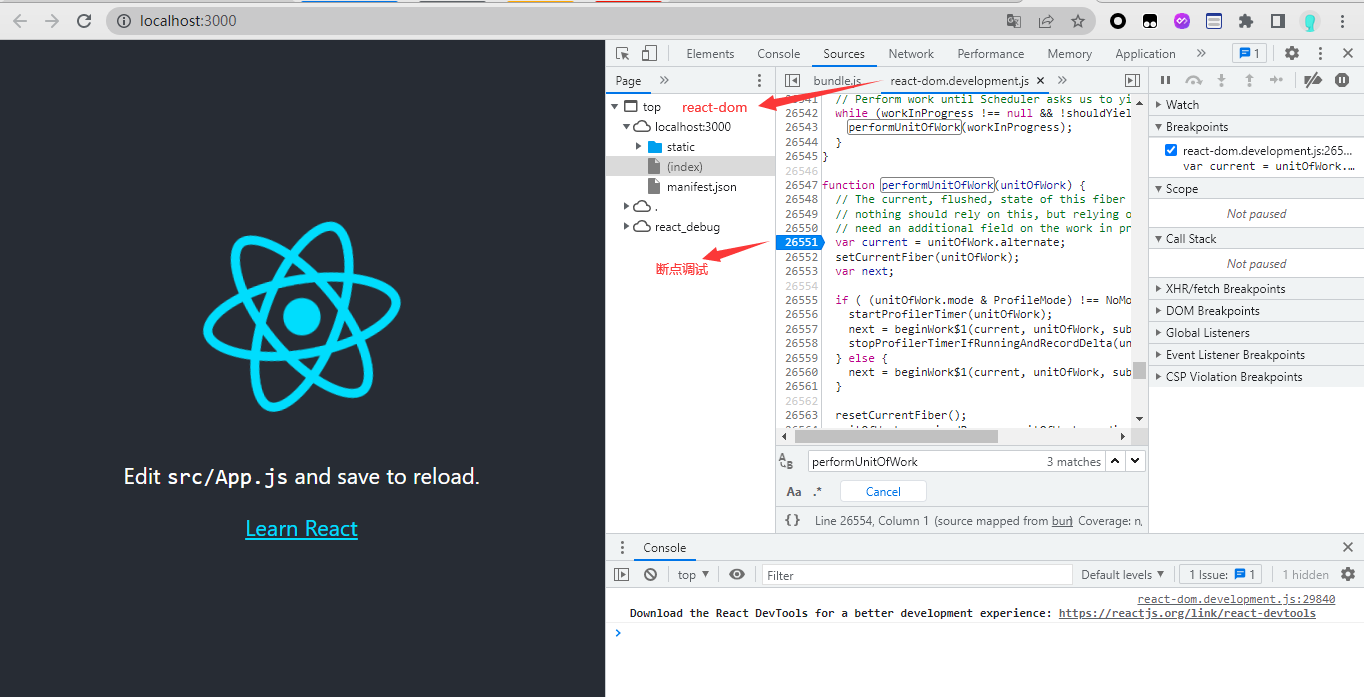This screenshot has height=697, width=1364.
Task: Open the console drawer three-dot menu
Action: (622, 547)
